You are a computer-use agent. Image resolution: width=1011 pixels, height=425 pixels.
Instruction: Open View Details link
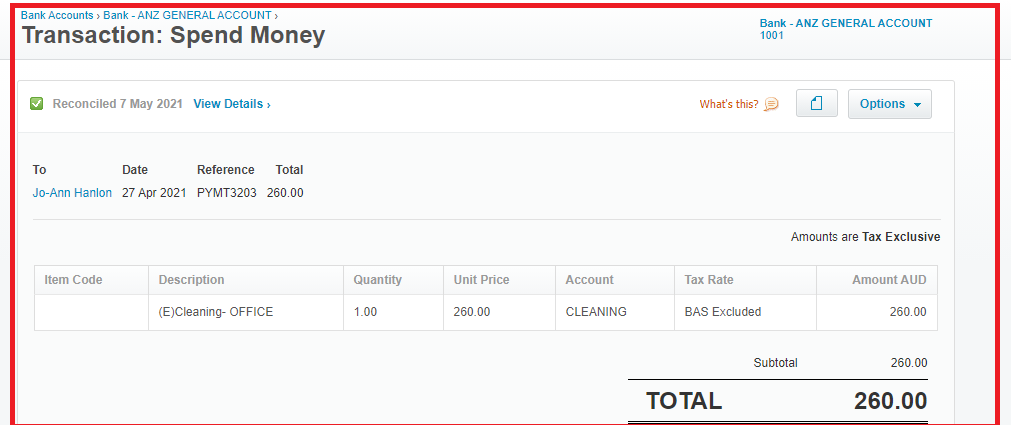point(232,104)
